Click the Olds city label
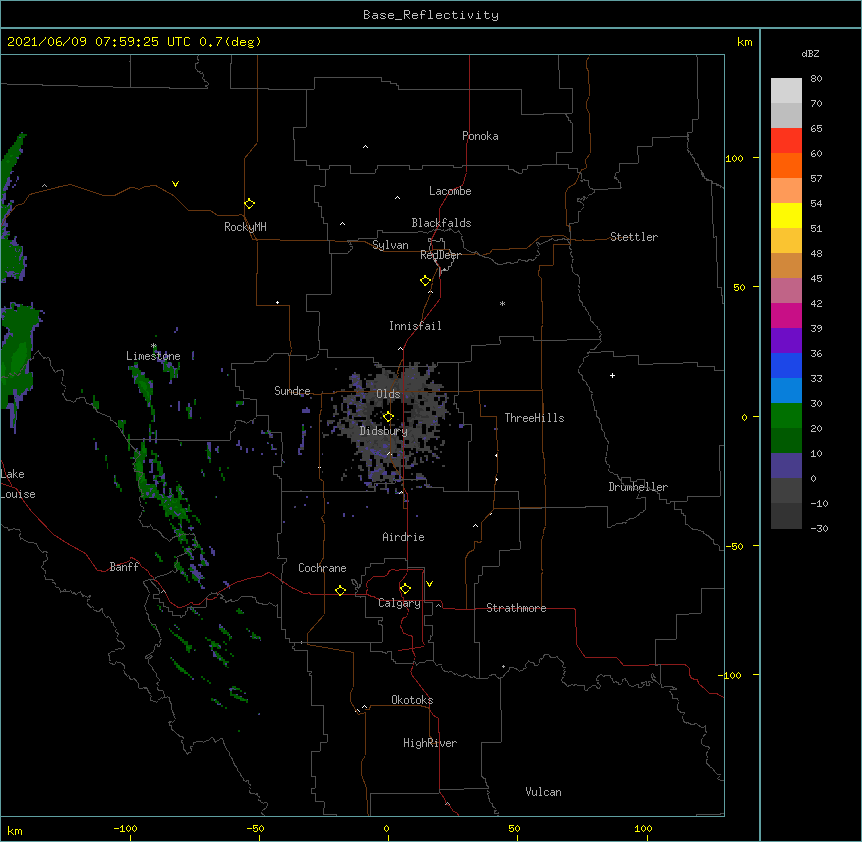The image size is (862, 842). coord(388,394)
